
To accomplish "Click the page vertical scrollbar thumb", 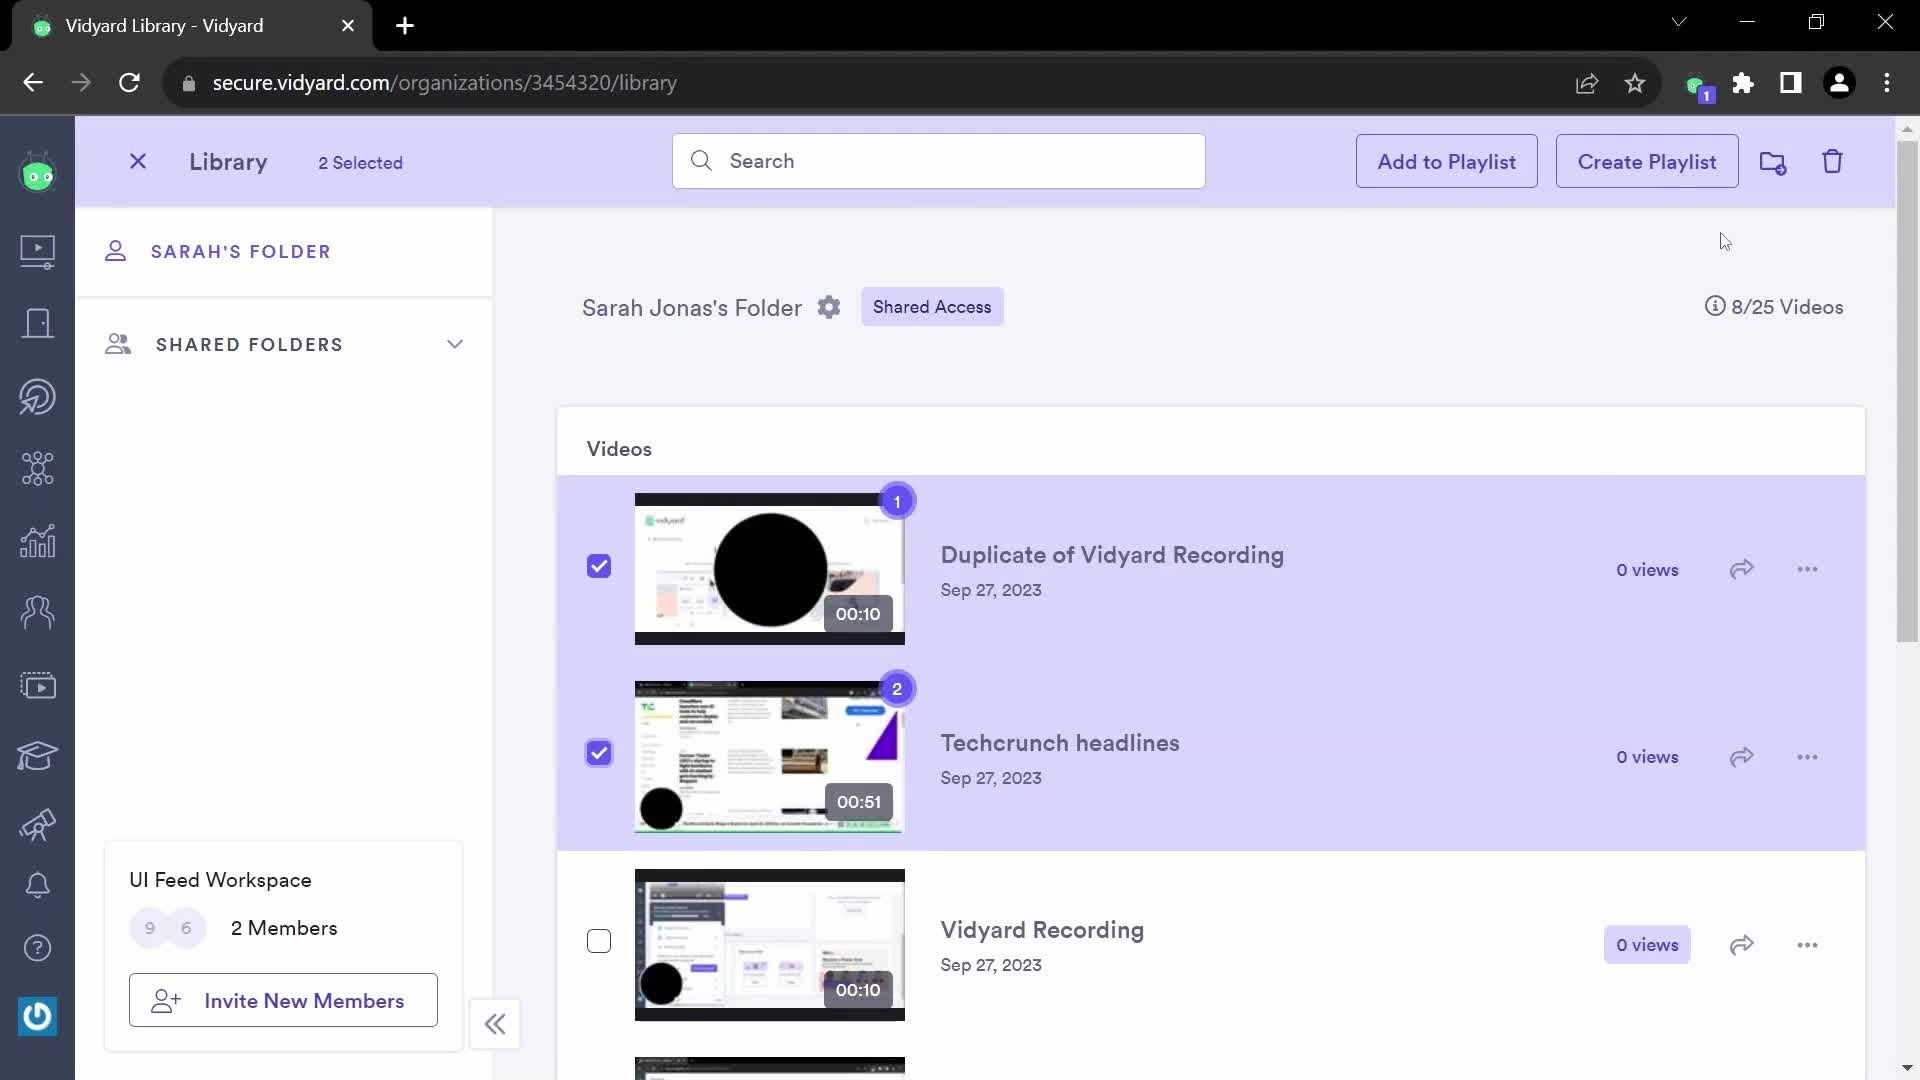I will 1907,391.
